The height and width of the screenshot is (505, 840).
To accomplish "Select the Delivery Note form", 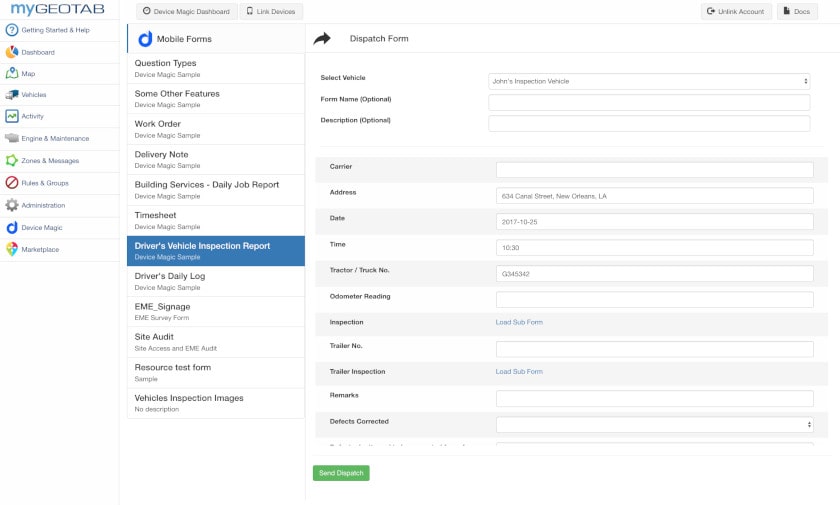I will click(216, 160).
